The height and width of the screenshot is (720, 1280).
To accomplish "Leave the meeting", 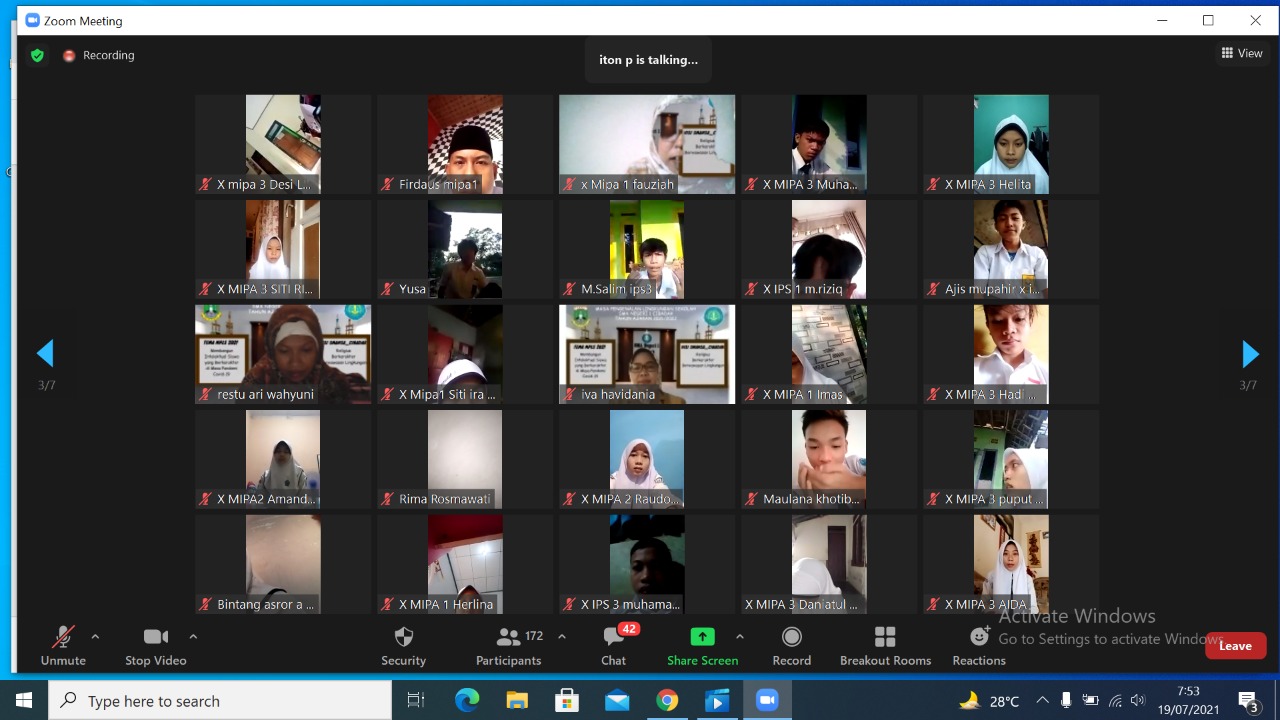I will [1235, 646].
